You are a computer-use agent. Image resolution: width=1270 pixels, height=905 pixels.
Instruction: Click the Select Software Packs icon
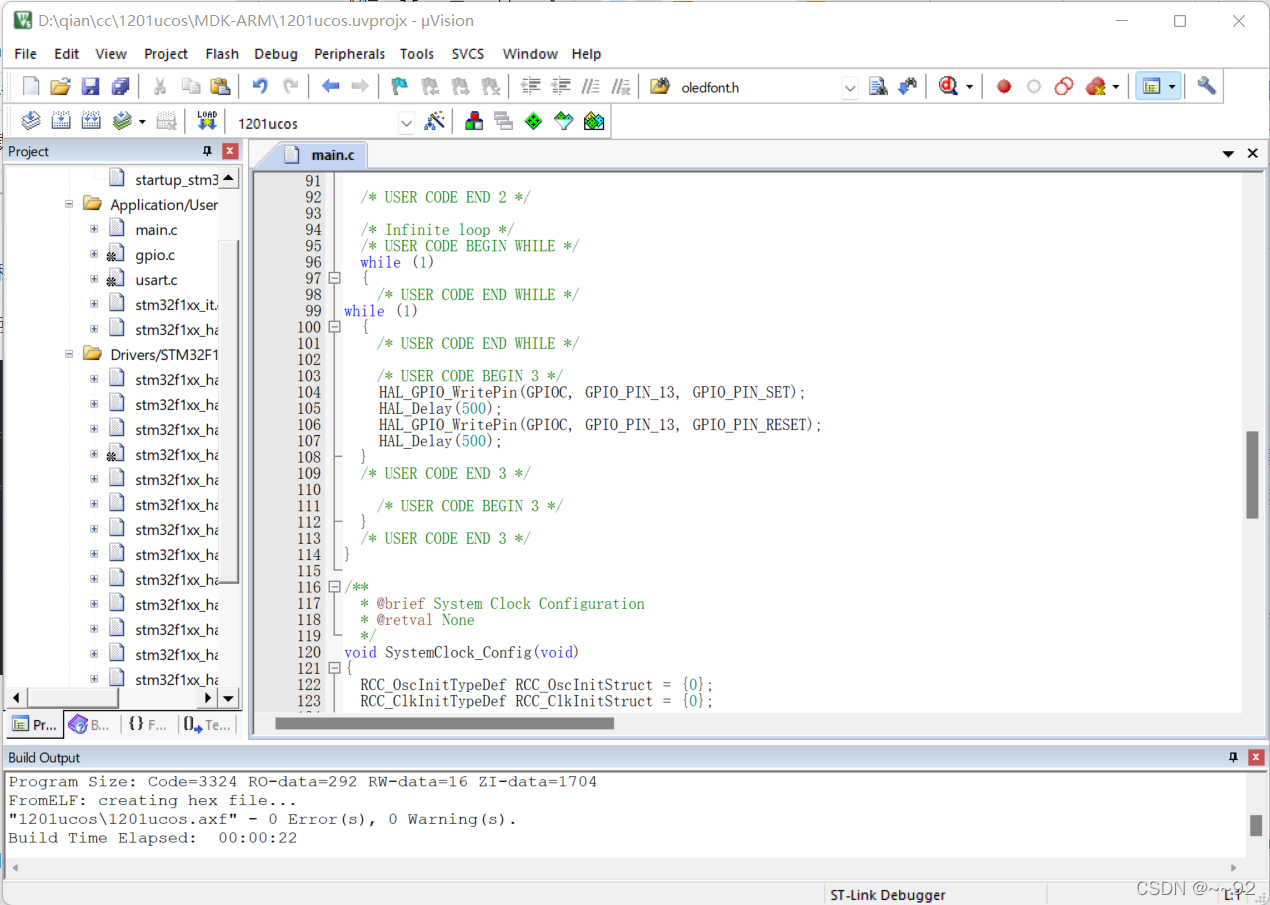point(564,121)
